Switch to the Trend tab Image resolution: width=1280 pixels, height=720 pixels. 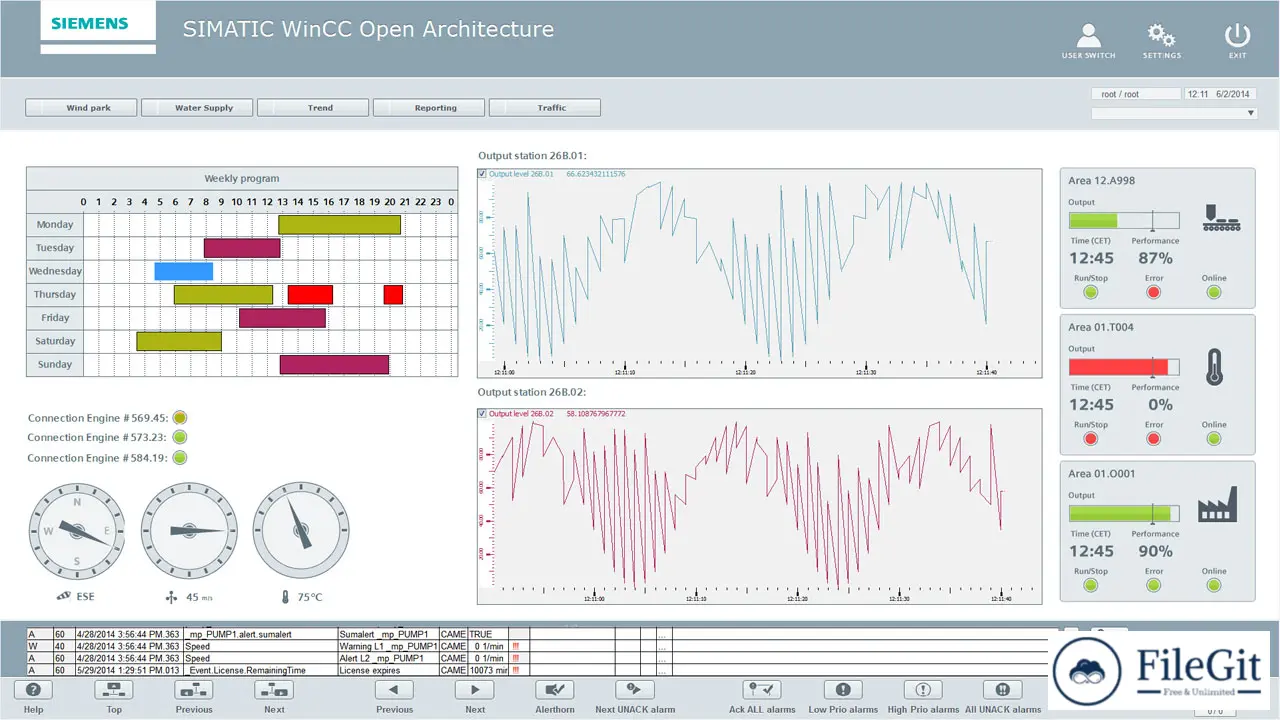tap(313, 107)
